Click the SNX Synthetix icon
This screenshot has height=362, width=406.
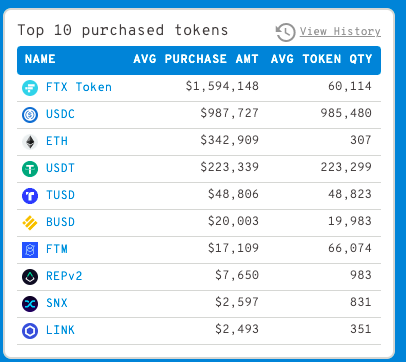click(30, 304)
